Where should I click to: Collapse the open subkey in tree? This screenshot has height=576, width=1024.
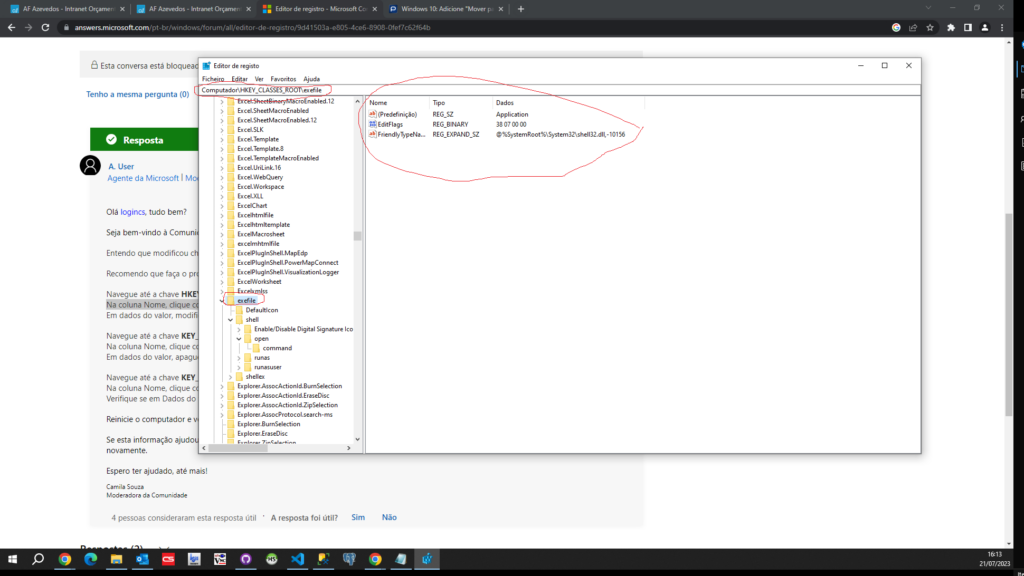239,339
